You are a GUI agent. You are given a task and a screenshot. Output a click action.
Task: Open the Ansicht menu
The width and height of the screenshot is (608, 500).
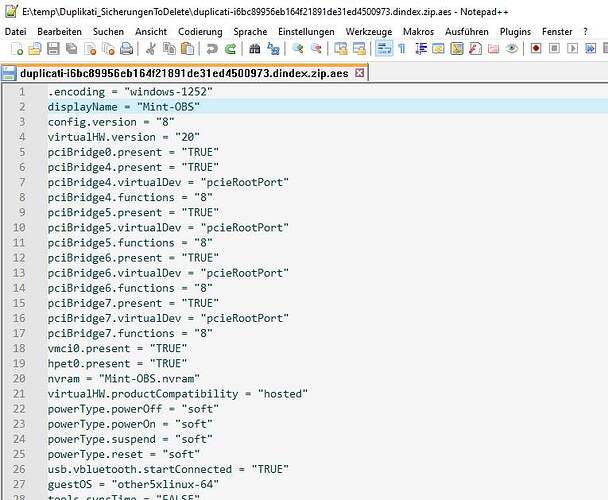pyautogui.click(x=151, y=32)
